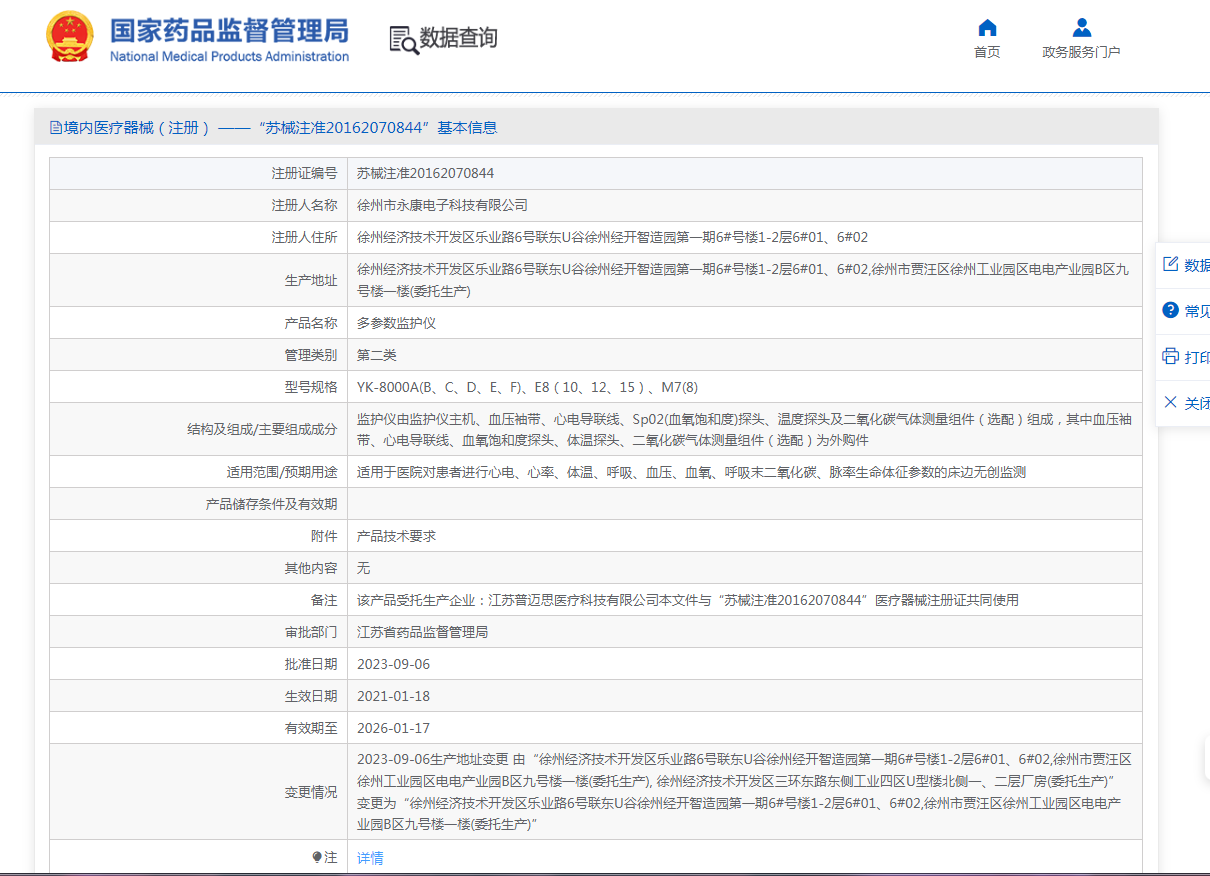Click the national emblem logo

click(x=70, y=38)
